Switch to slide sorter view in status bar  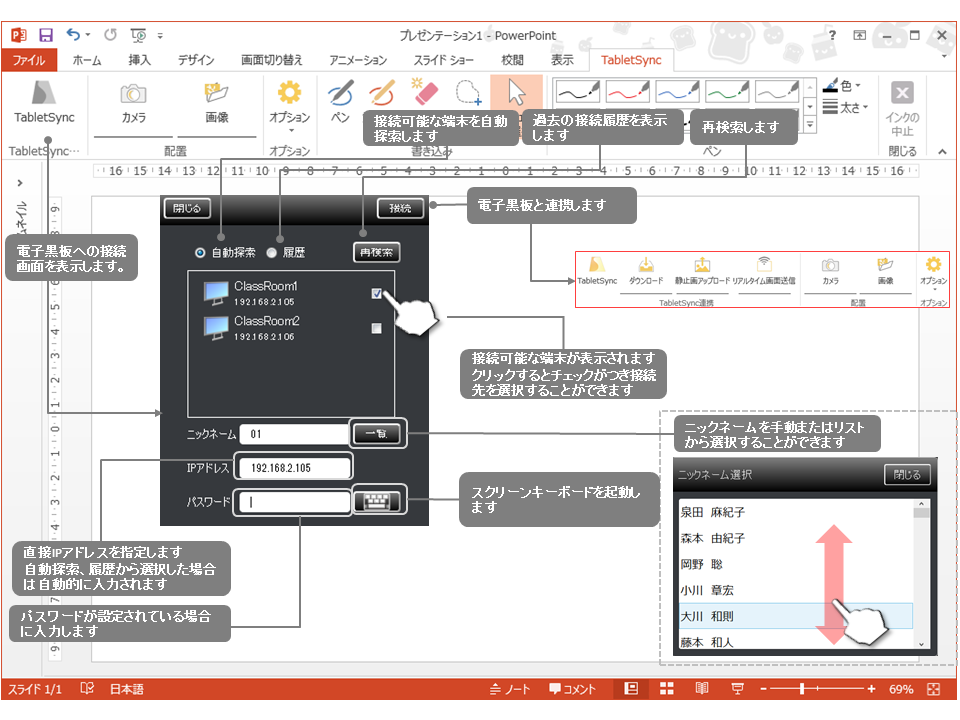(667, 689)
